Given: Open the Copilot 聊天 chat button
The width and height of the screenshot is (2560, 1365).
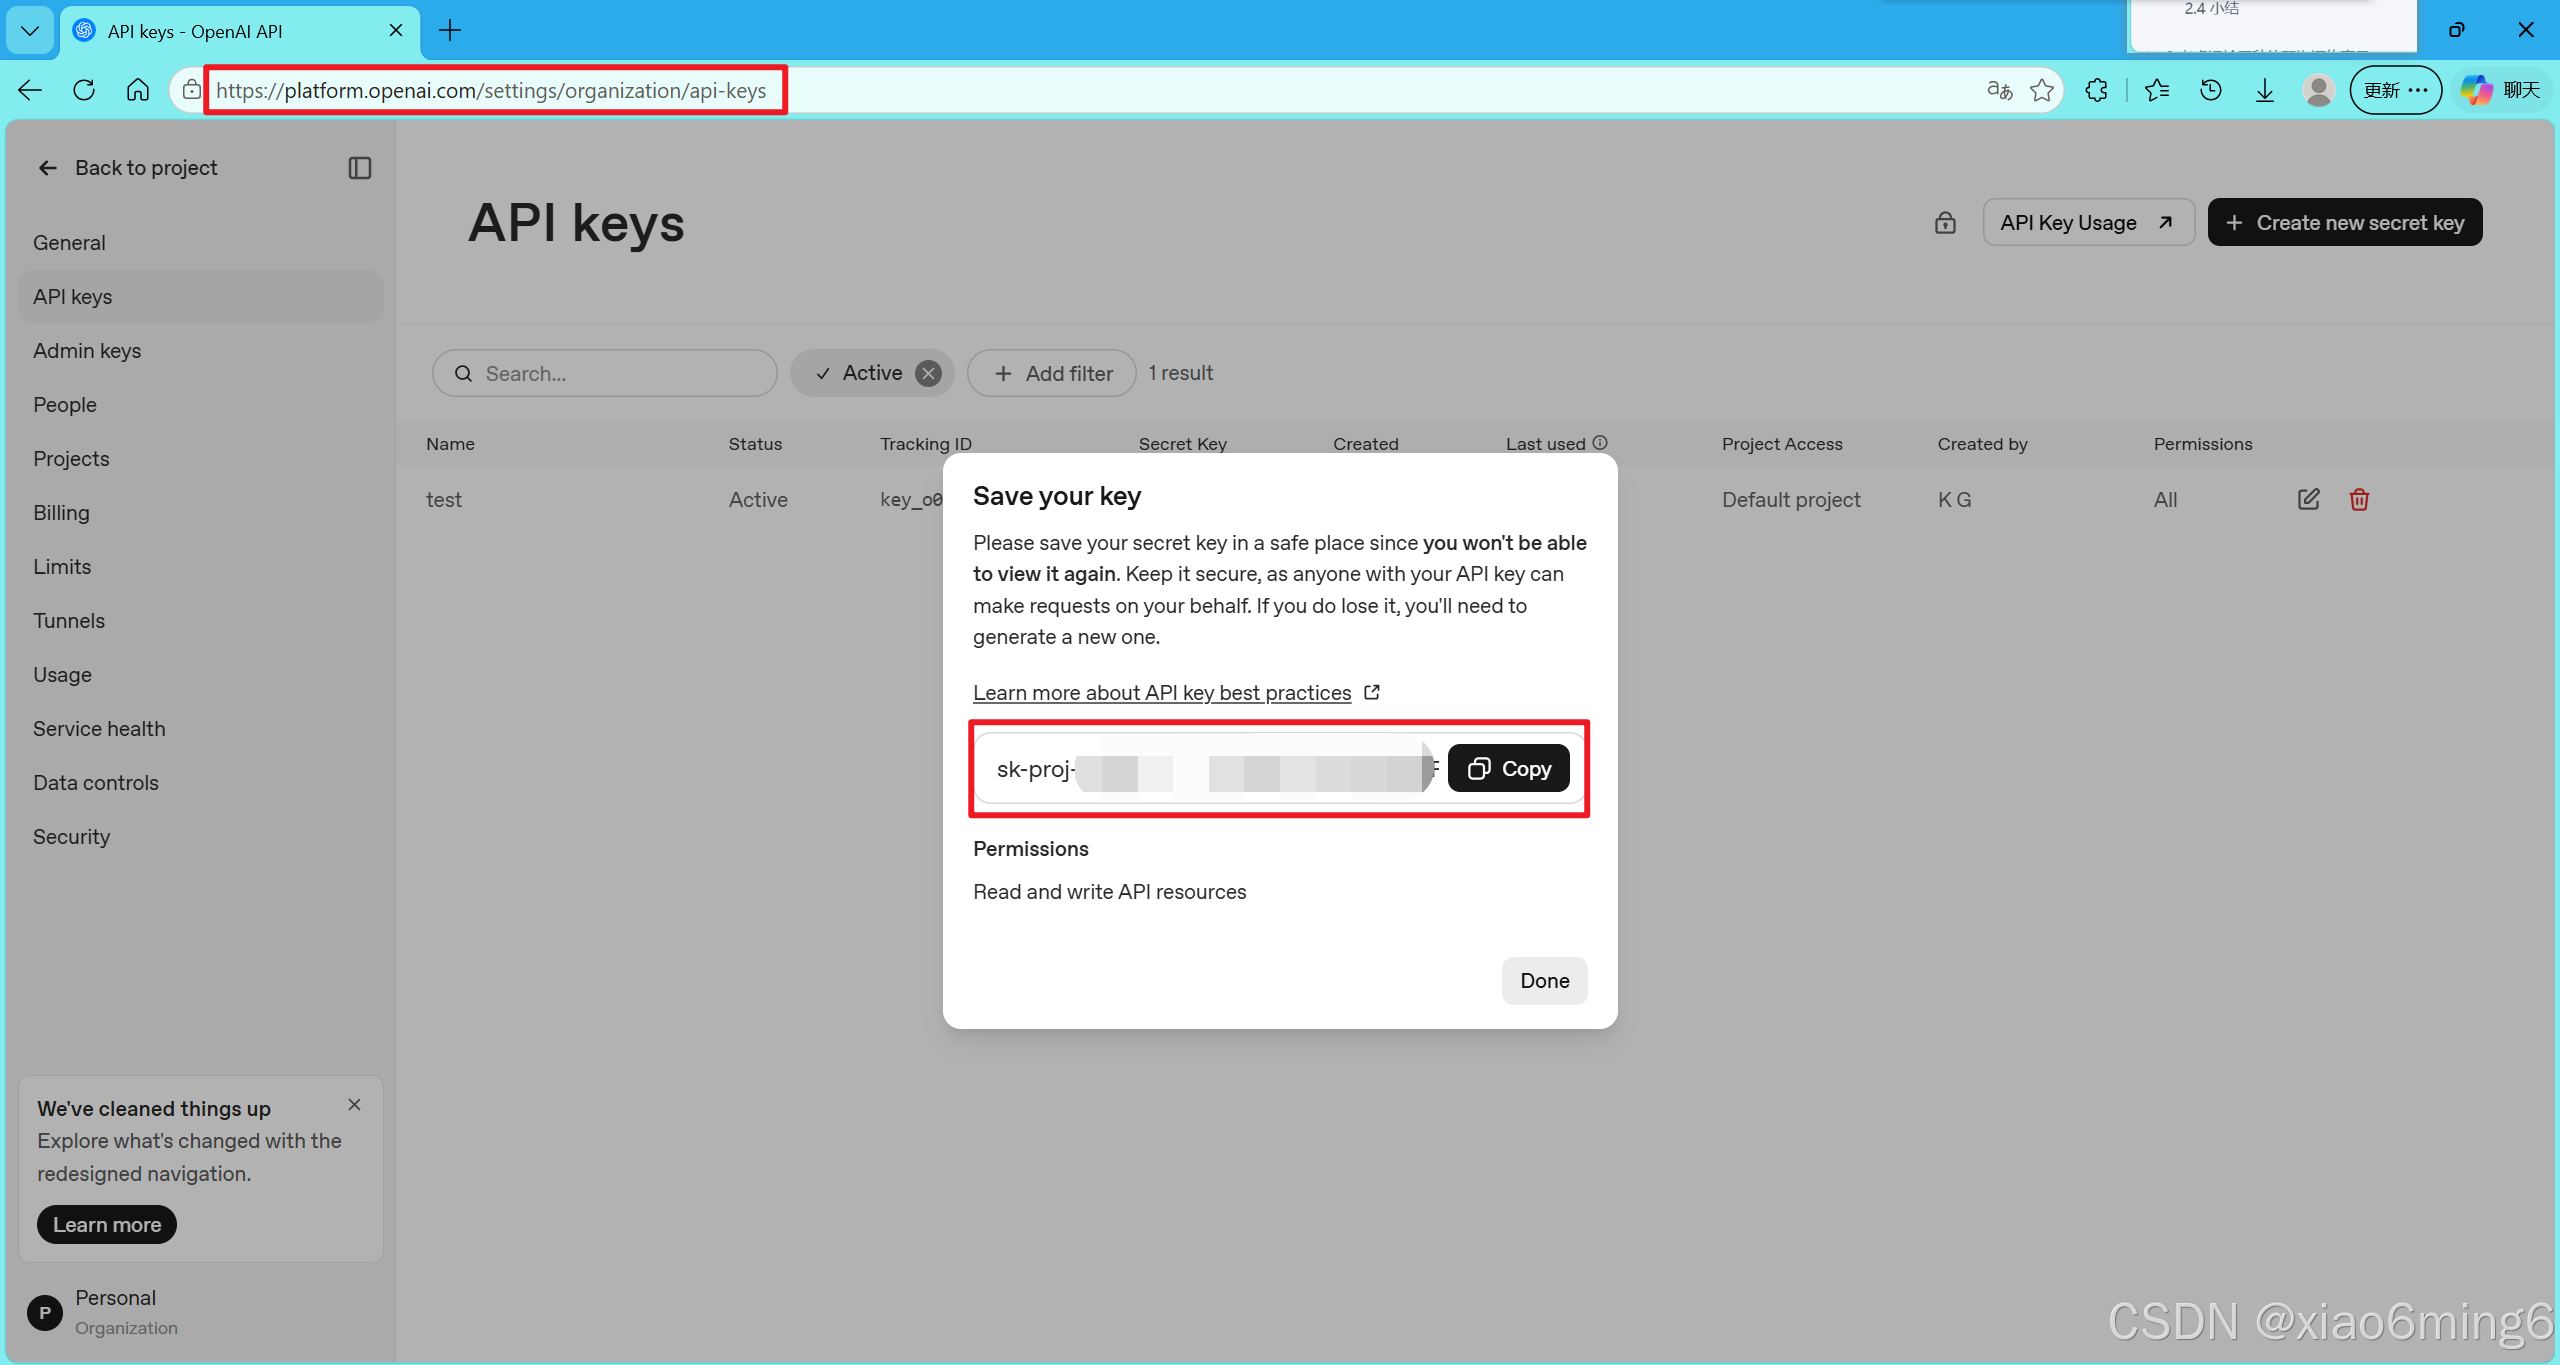Looking at the screenshot, I should pos(2501,90).
